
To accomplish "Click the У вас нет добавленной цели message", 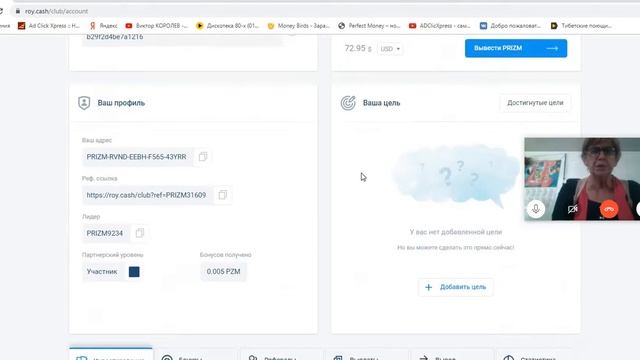I will [x=456, y=232].
